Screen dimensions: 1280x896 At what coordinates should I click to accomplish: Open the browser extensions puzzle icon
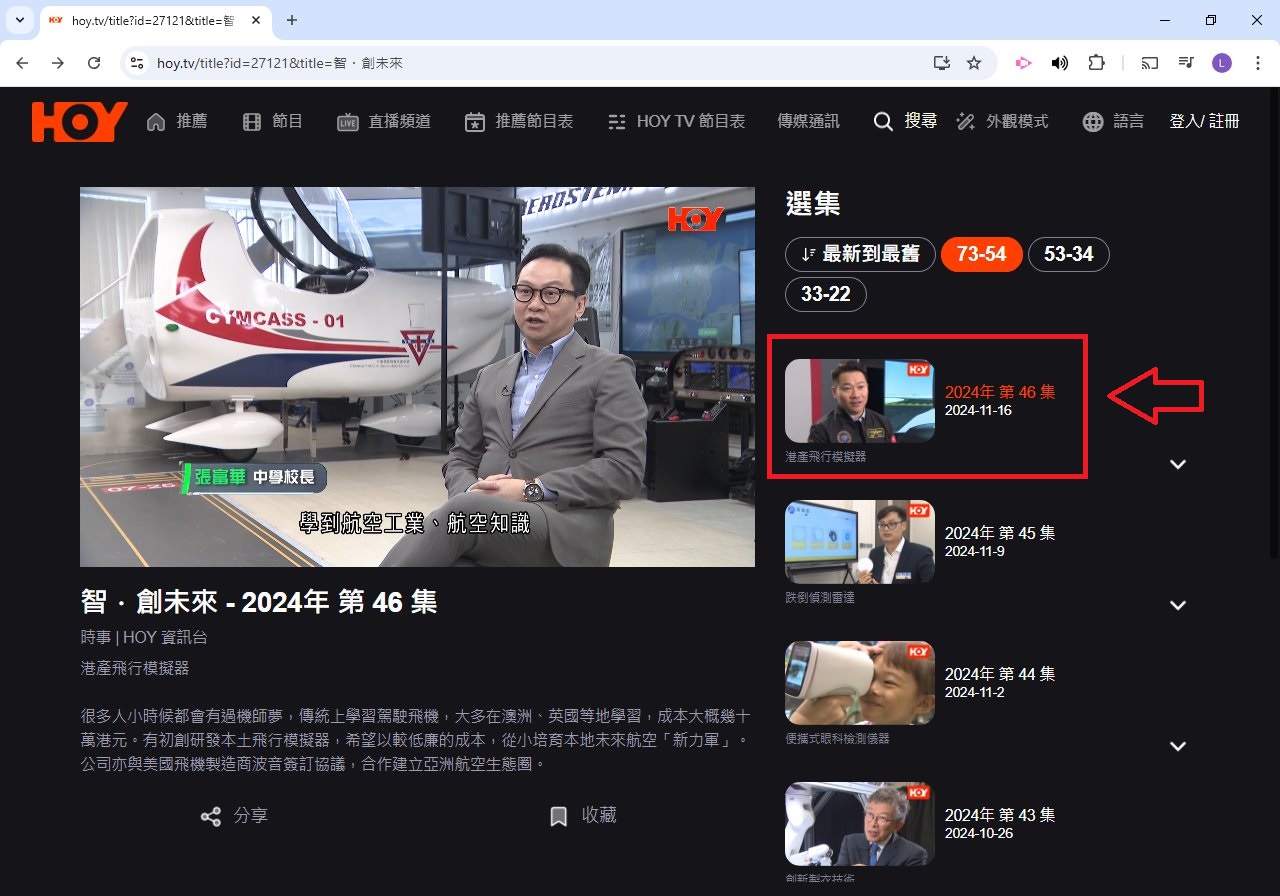(x=1096, y=63)
